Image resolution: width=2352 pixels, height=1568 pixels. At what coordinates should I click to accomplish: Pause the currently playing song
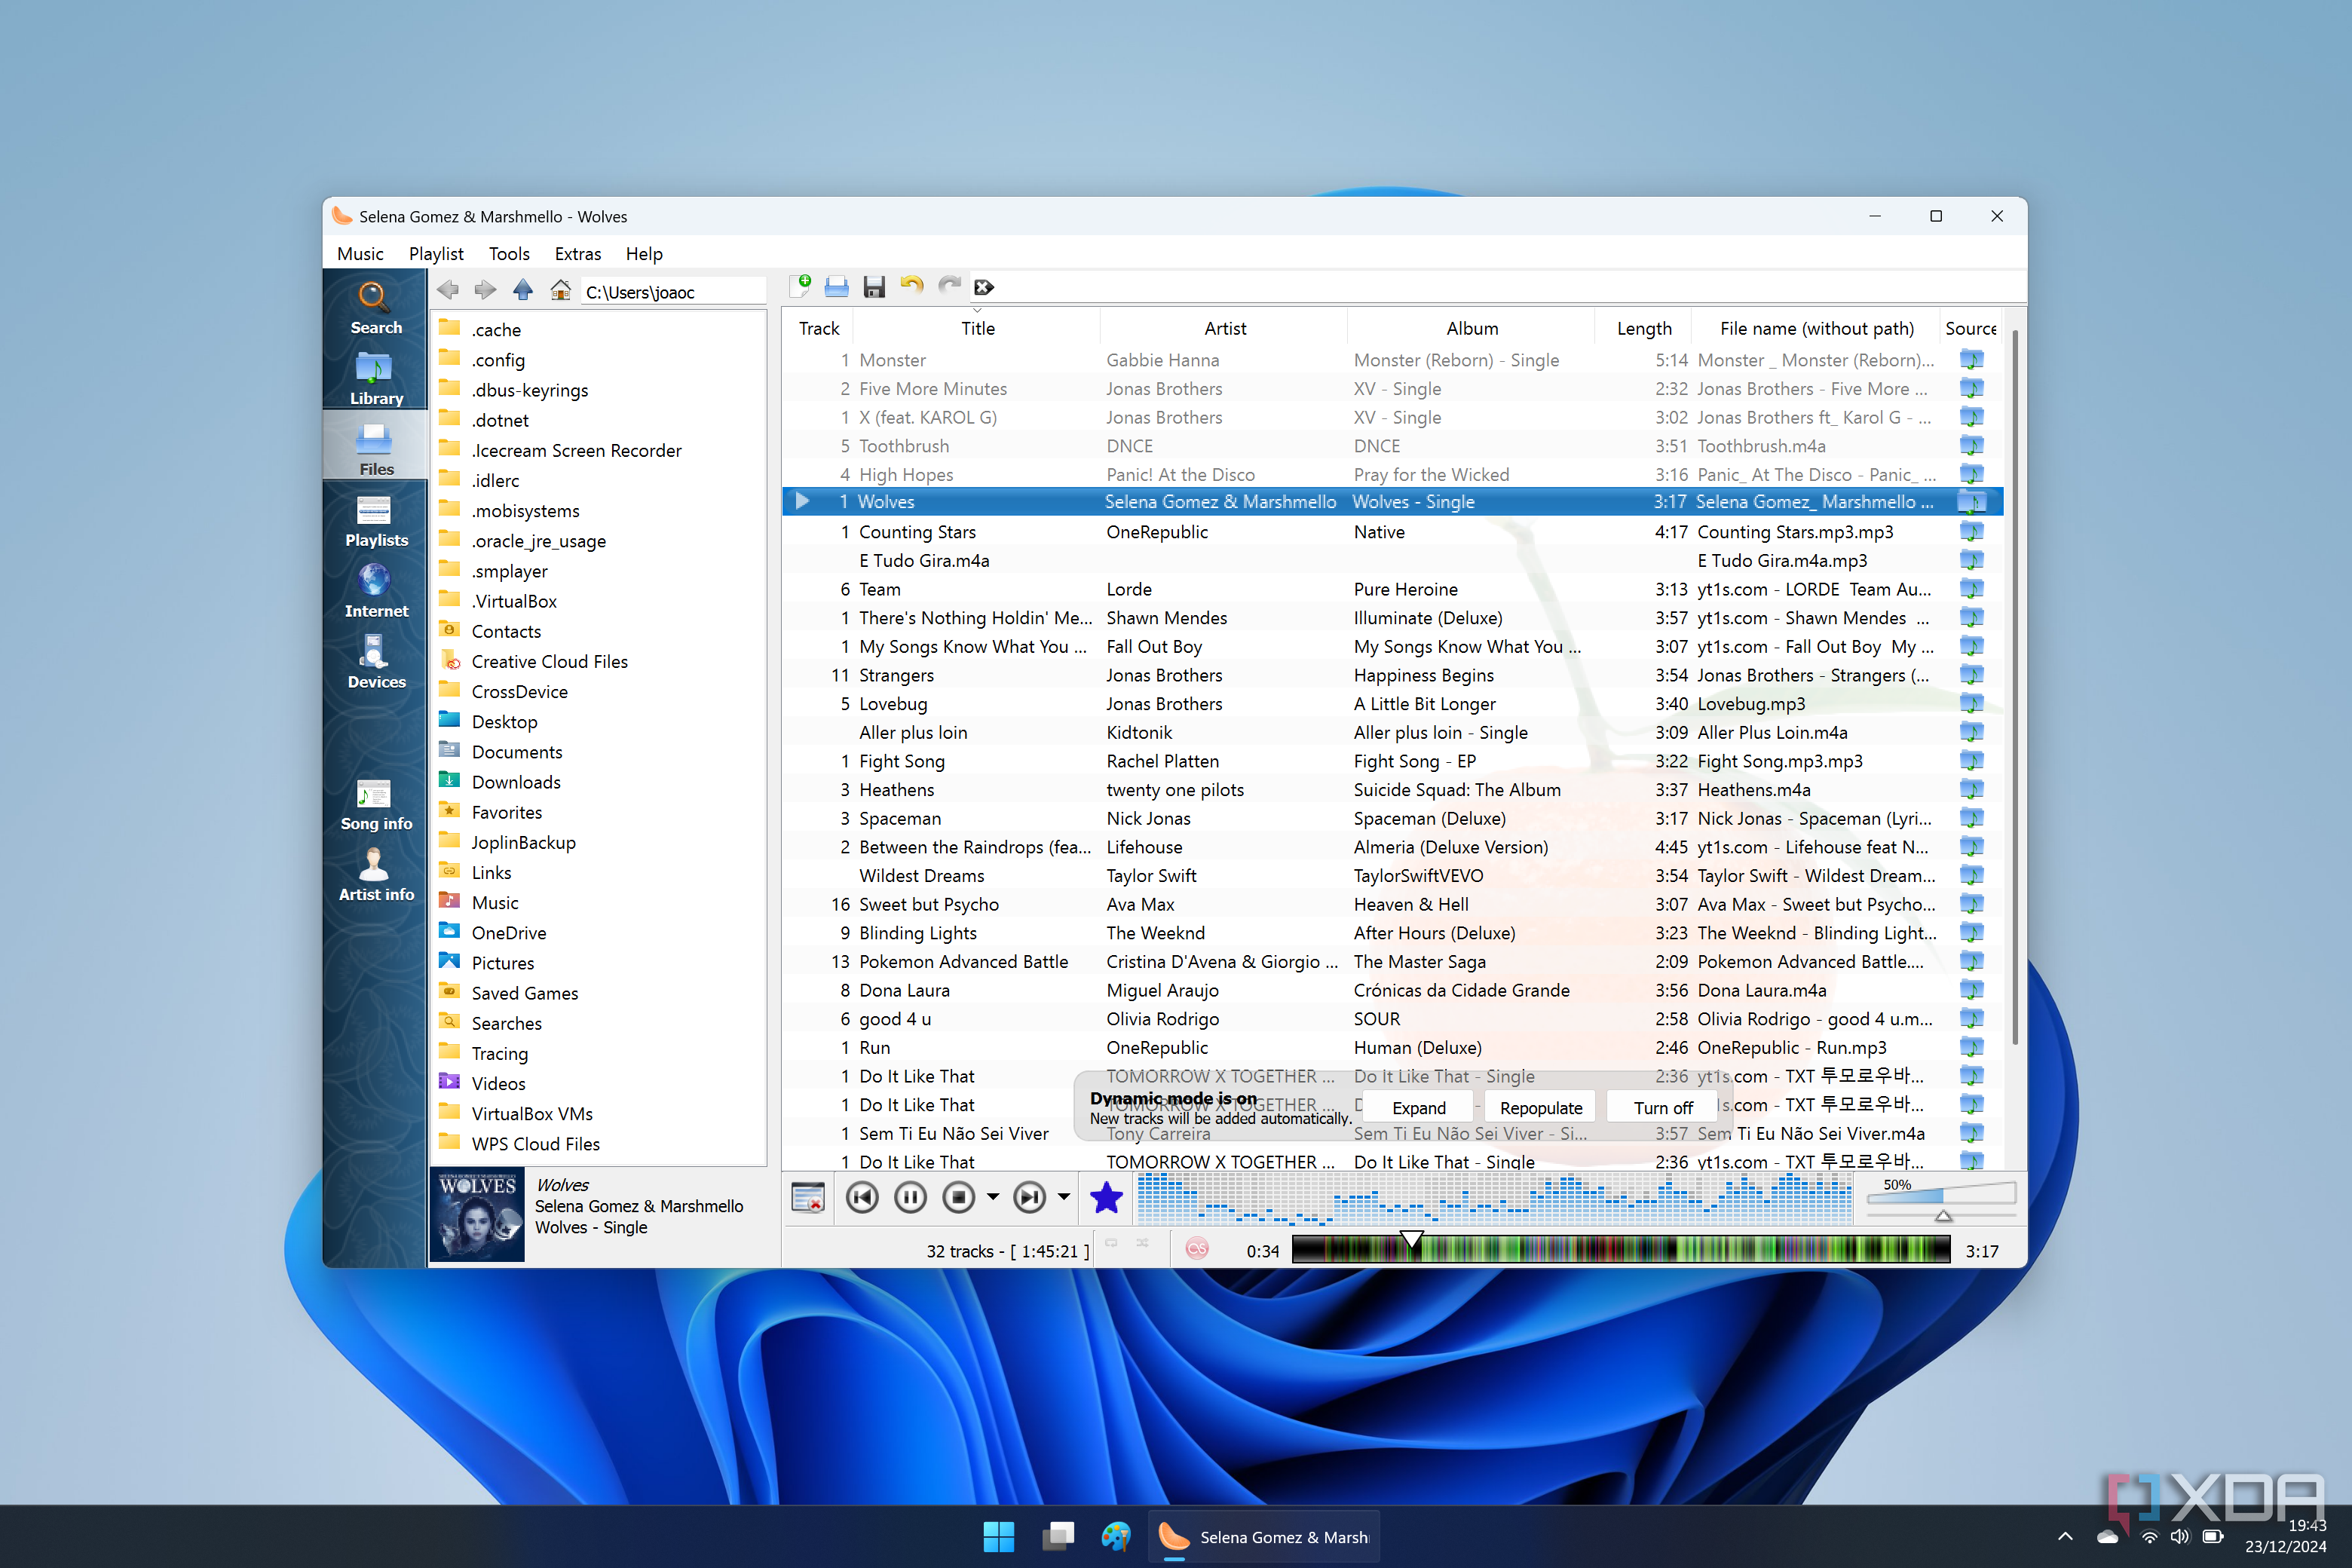910,1197
